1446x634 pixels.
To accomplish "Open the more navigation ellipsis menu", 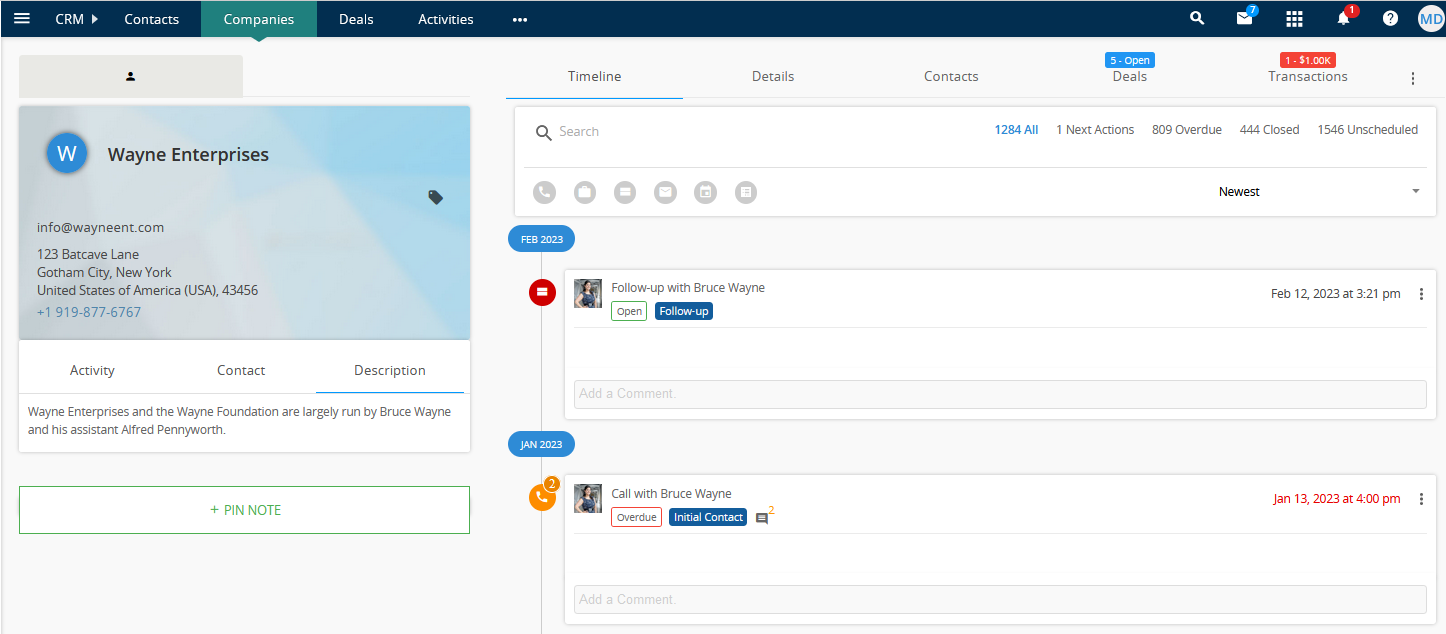I will [x=520, y=19].
